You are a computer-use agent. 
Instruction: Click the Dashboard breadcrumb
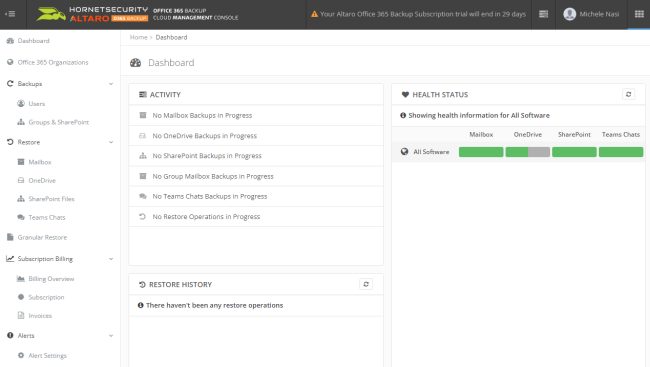pyautogui.click(x=171, y=37)
